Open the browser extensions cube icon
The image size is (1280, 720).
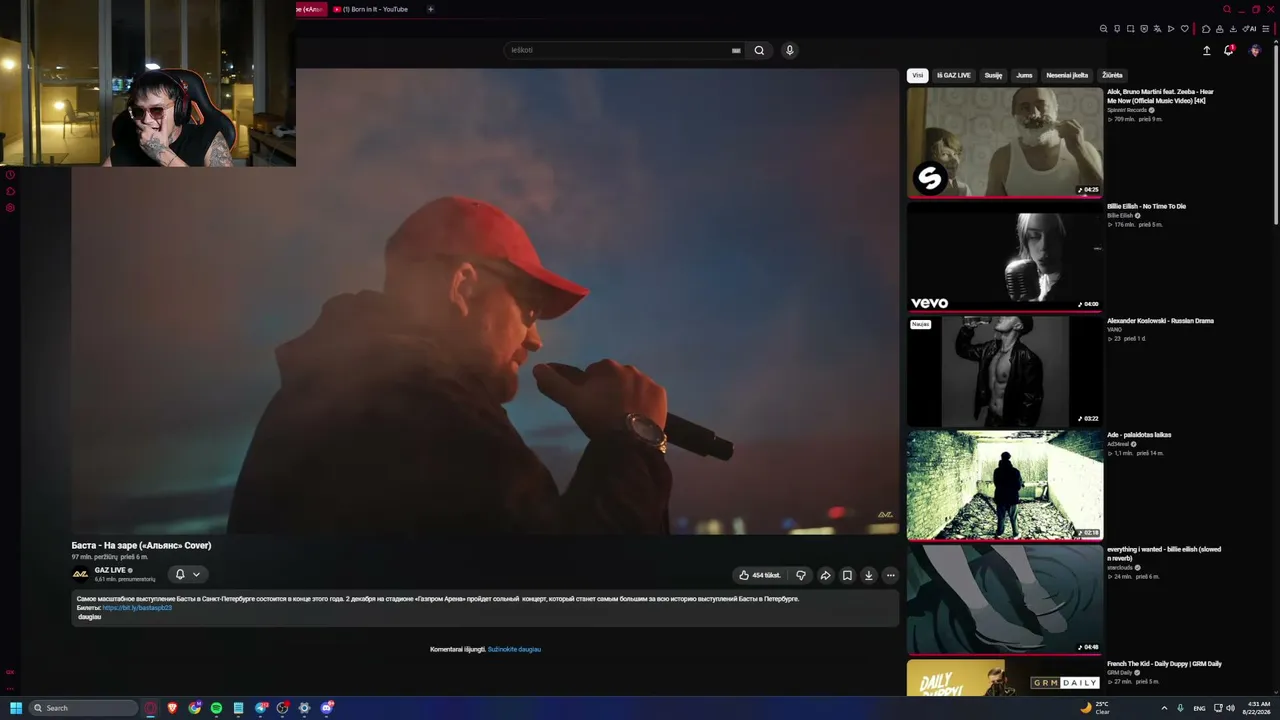click(1206, 29)
